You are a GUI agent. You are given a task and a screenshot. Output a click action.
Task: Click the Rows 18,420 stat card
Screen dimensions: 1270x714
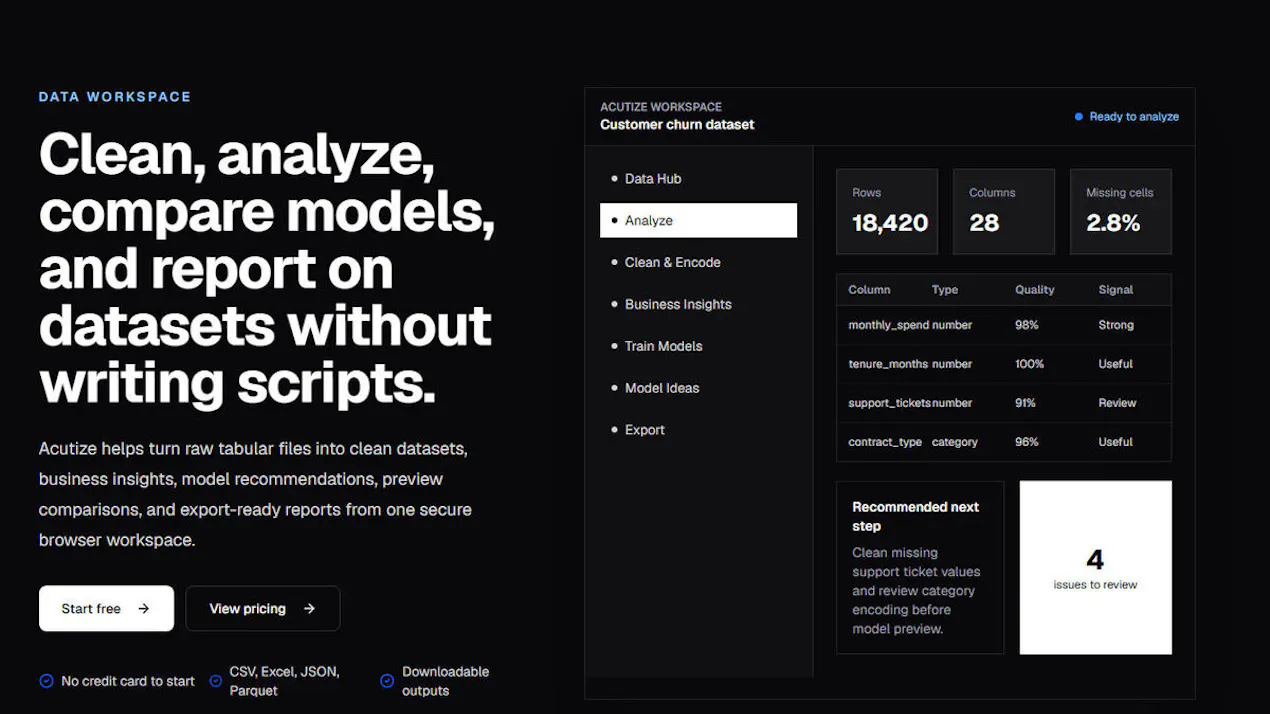click(x=887, y=211)
